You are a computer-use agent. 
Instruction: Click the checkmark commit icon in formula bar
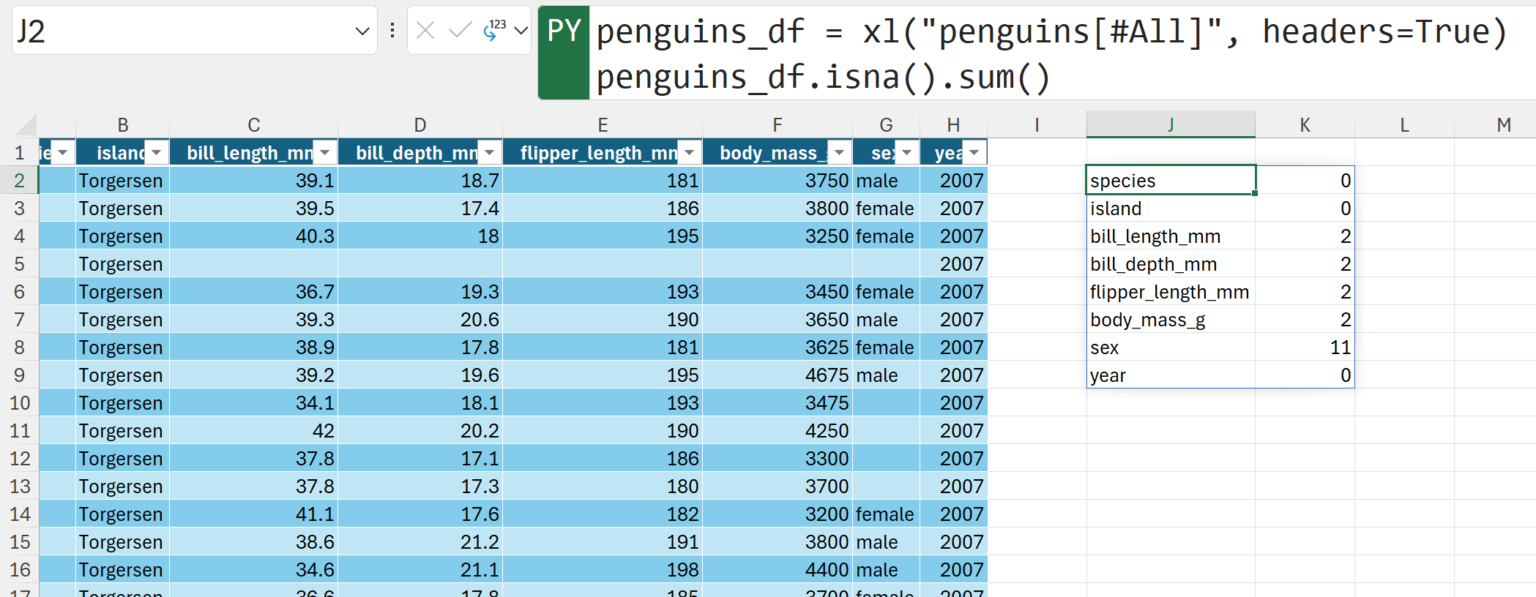[460, 31]
